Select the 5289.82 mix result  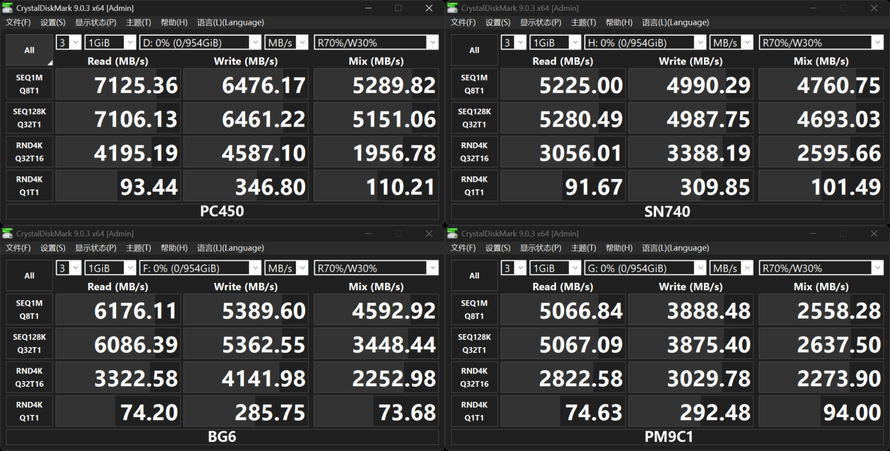point(376,85)
